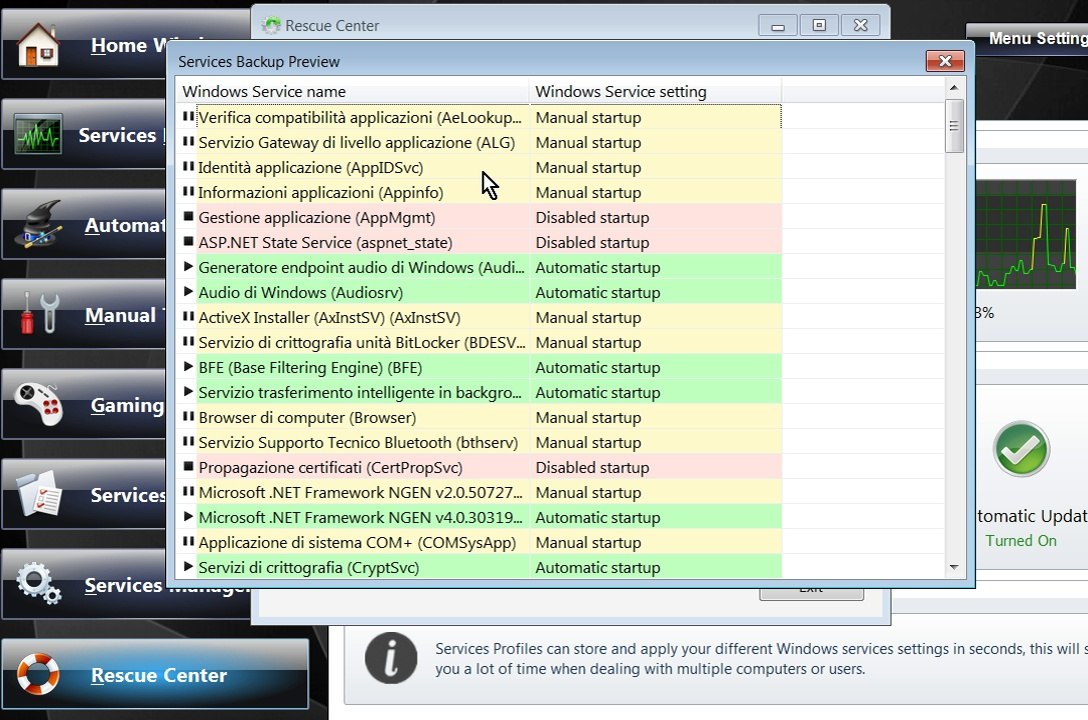Click the play icon beside Audiosrv service
Viewport: 1088px width, 720px height.
188,291
